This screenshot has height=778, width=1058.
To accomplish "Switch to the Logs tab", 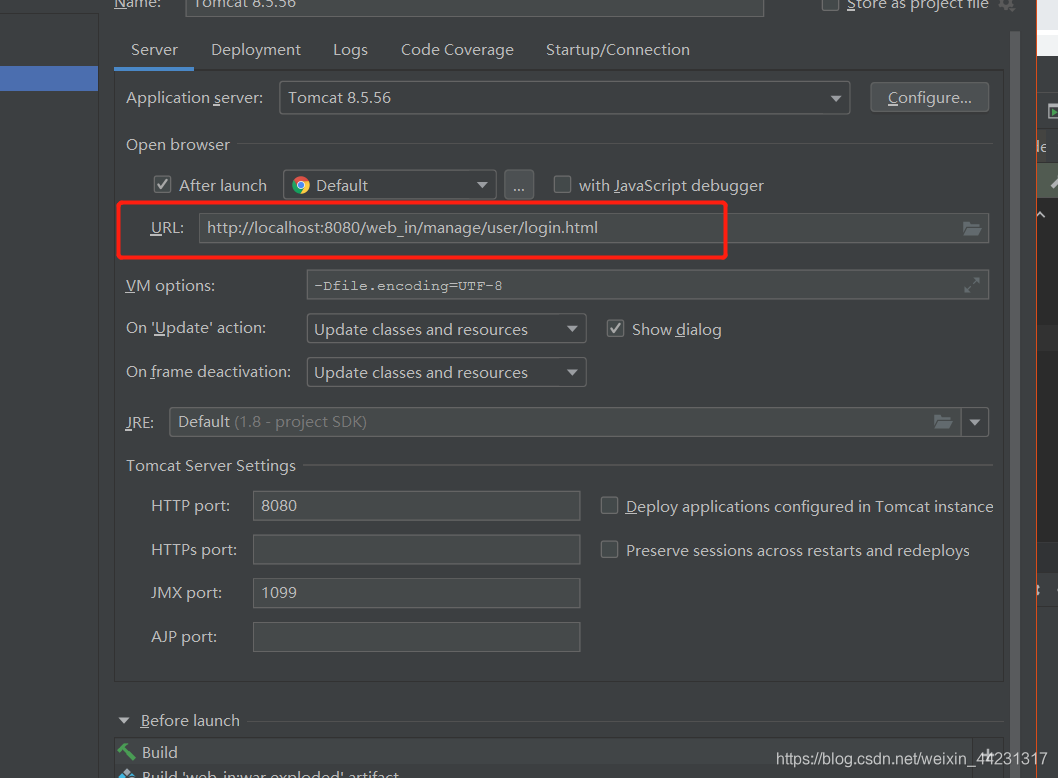I will tap(350, 50).
